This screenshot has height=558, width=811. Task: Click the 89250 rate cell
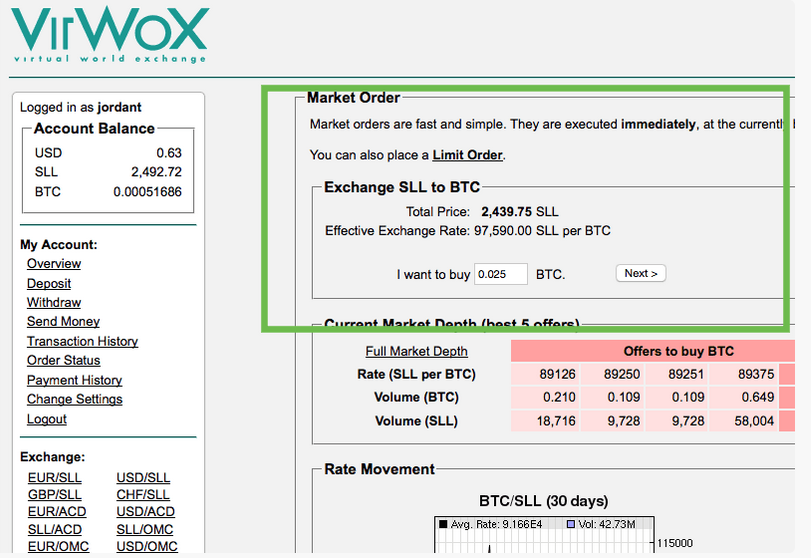[x=612, y=374]
